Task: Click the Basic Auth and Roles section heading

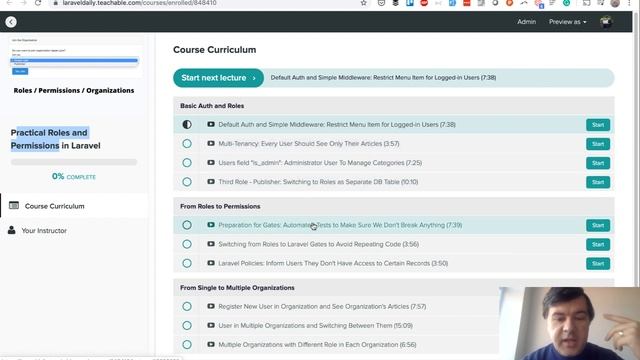Action: (212, 106)
